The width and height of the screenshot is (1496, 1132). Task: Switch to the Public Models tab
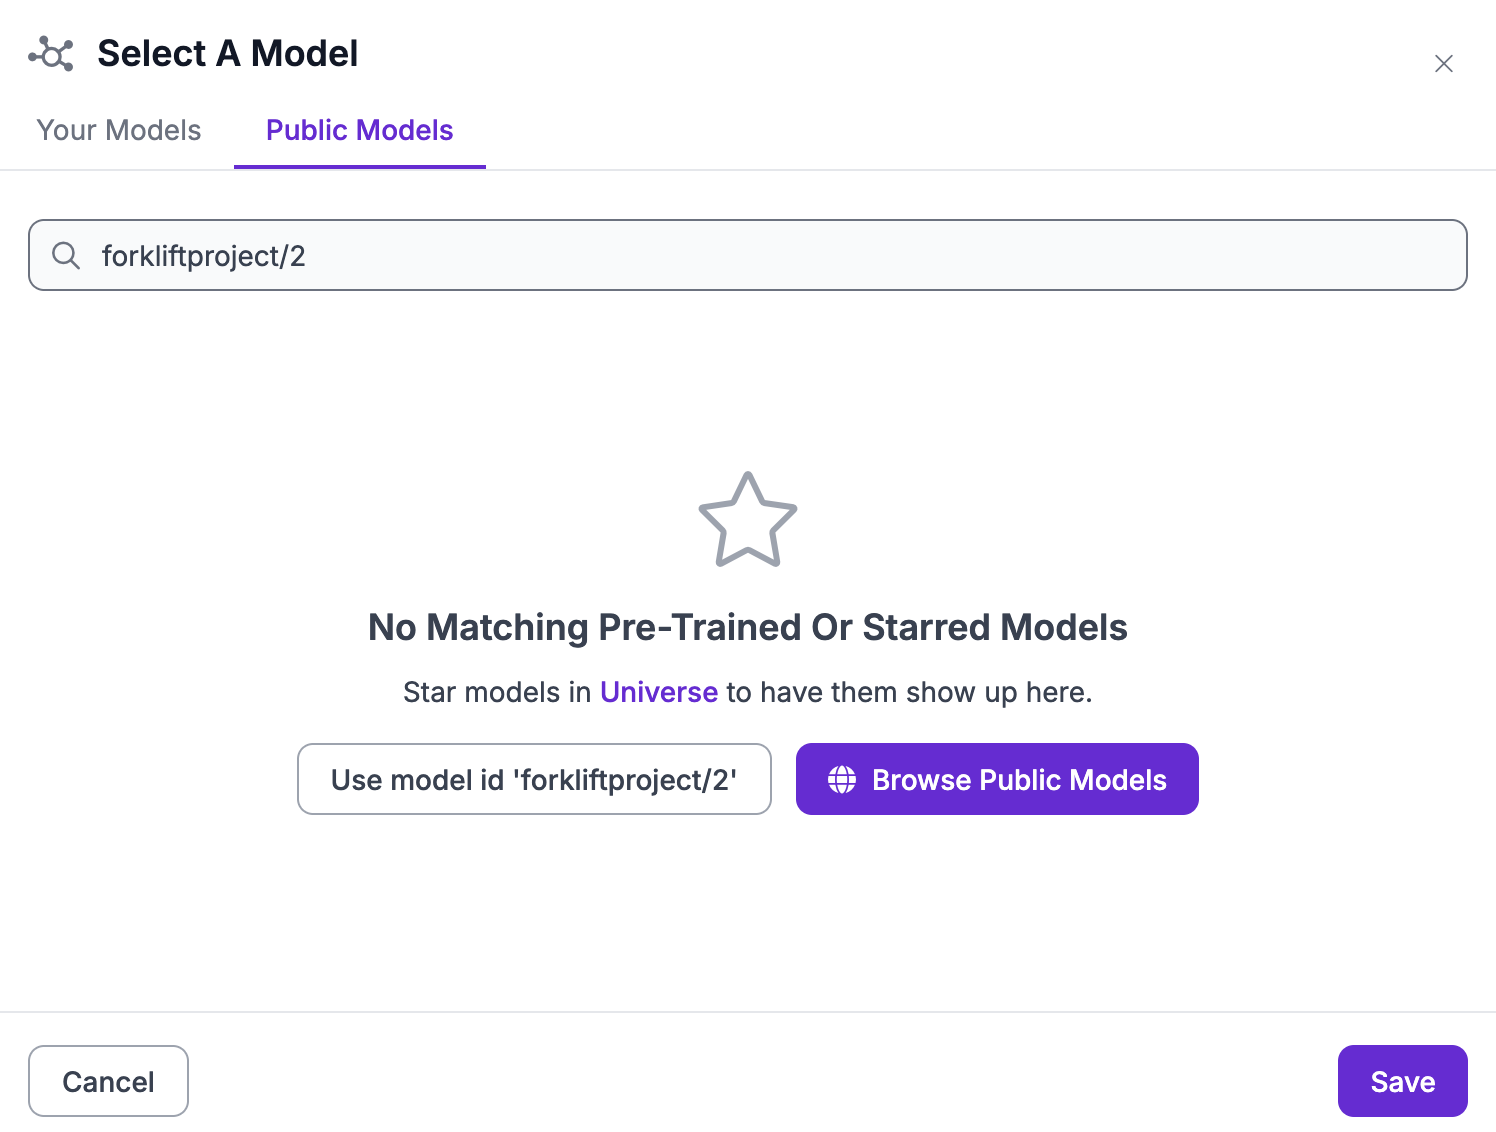[x=359, y=130]
